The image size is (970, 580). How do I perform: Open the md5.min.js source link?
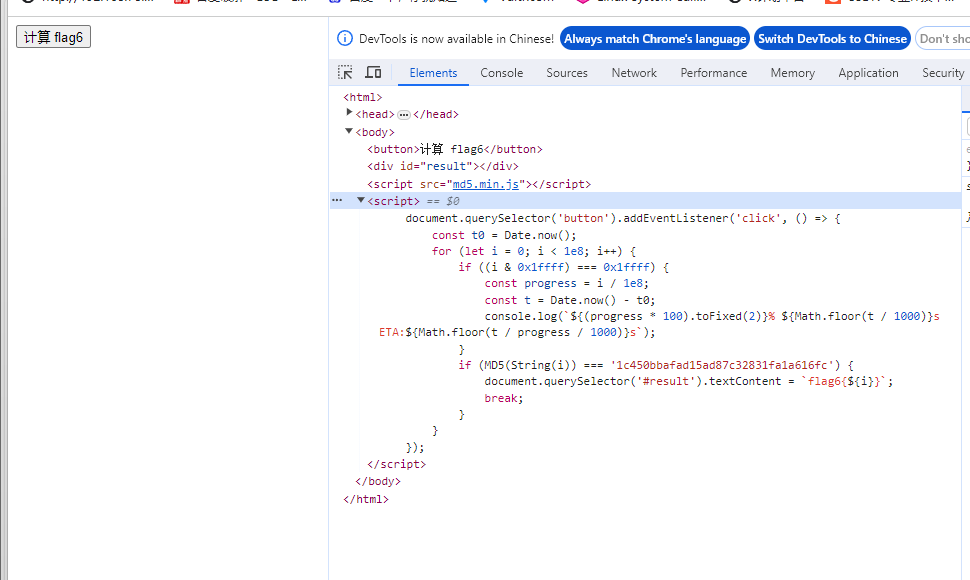[x=486, y=184]
